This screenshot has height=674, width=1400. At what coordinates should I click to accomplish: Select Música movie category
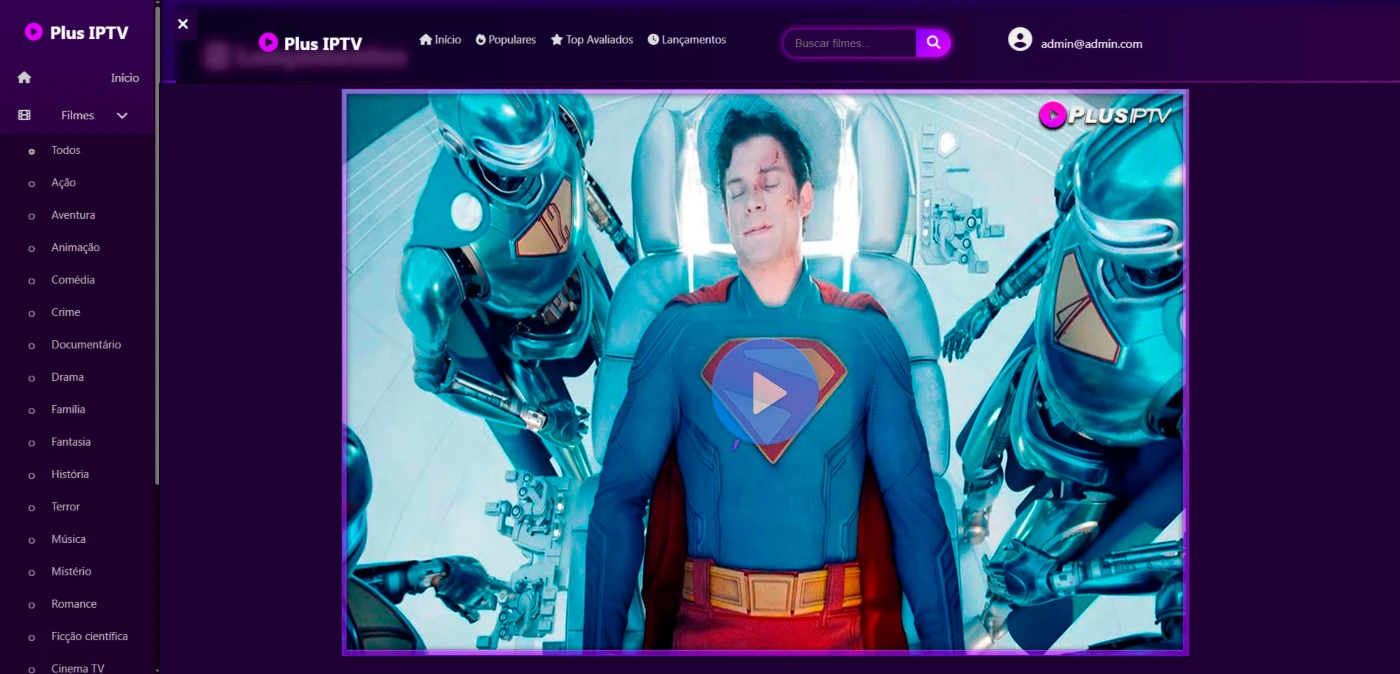[69, 539]
